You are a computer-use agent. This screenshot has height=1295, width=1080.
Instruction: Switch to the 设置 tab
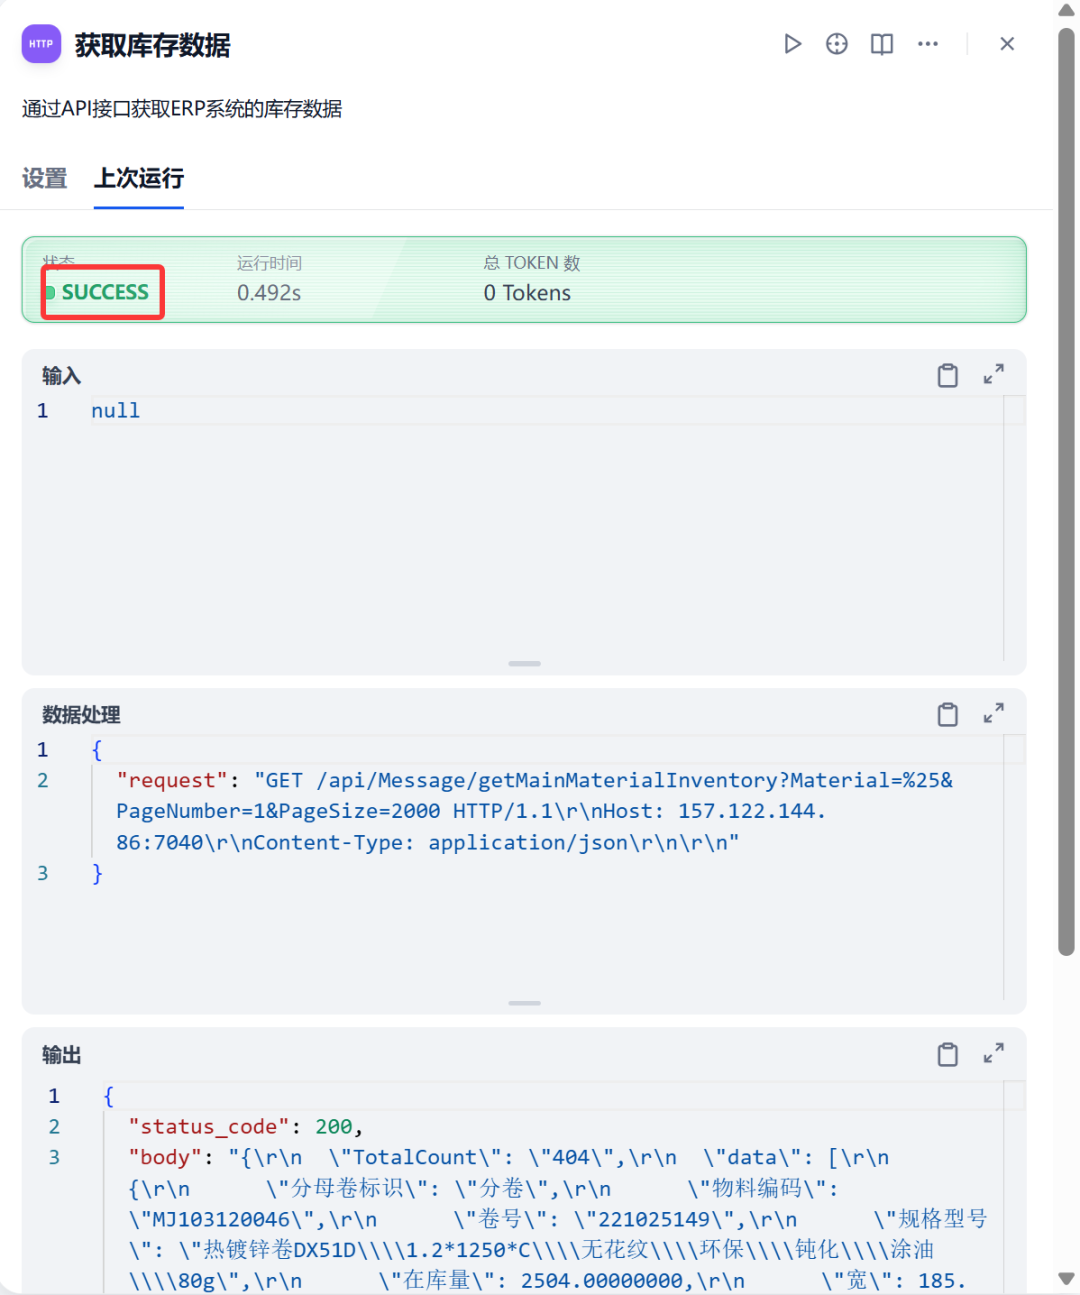point(45,179)
